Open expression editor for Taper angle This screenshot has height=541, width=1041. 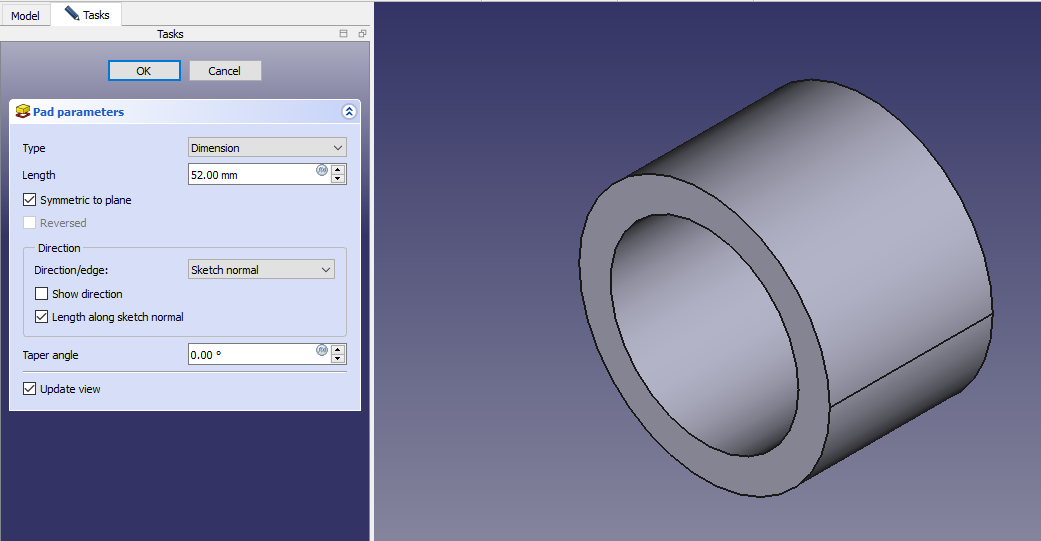point(322,350)
